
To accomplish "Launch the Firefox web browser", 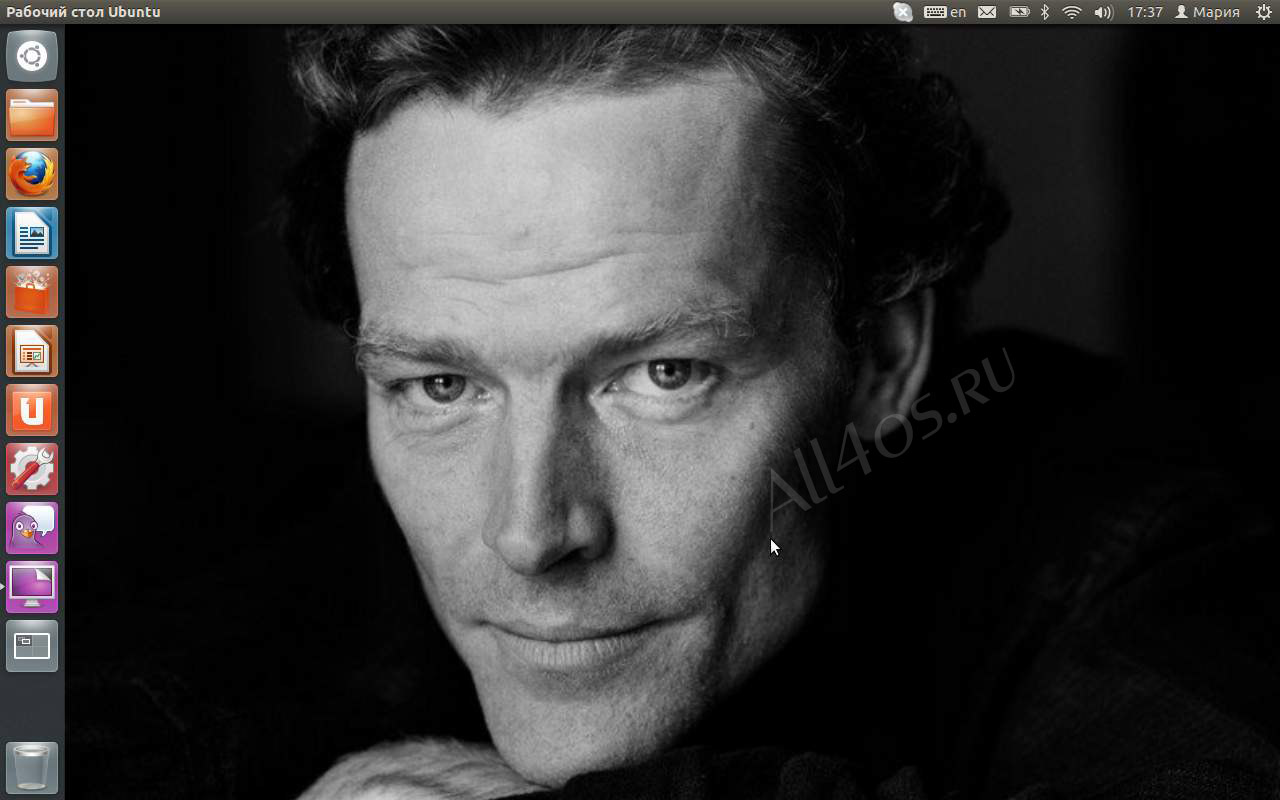I will pyautogui.click(x=32, y=174).
